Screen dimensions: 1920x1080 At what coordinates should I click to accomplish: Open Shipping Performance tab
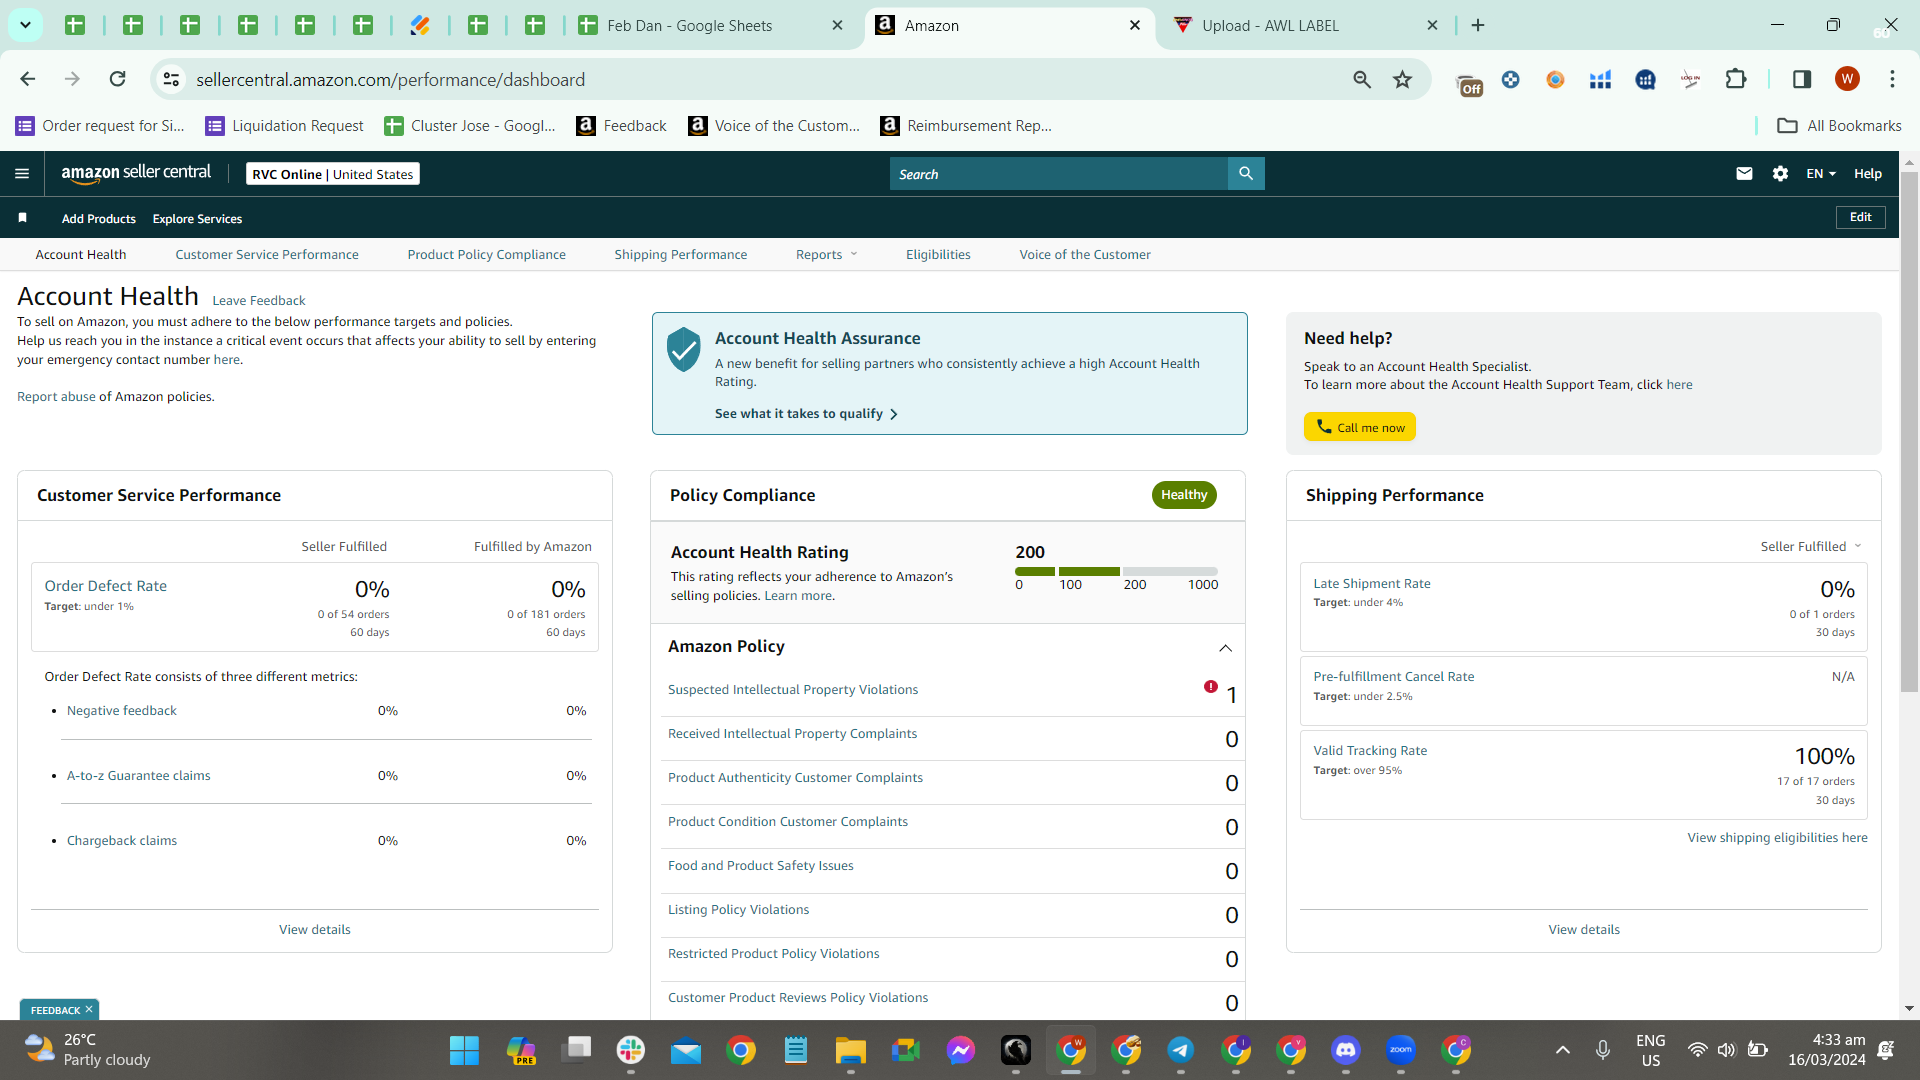tap(681, 255)
